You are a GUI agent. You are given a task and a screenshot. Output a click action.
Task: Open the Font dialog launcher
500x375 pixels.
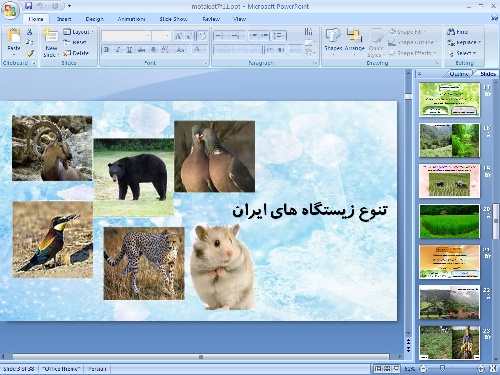click(206, 63)
